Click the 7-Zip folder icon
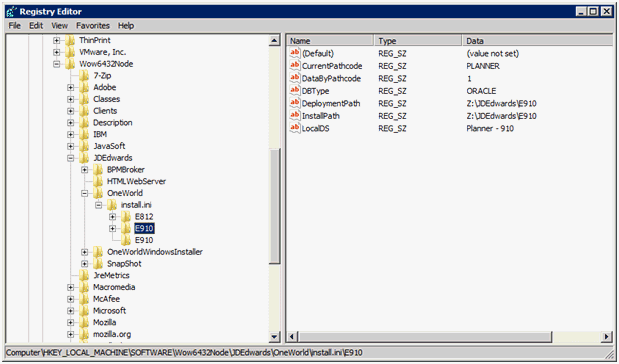The image size is (619, 364). (x=84, y=75)
